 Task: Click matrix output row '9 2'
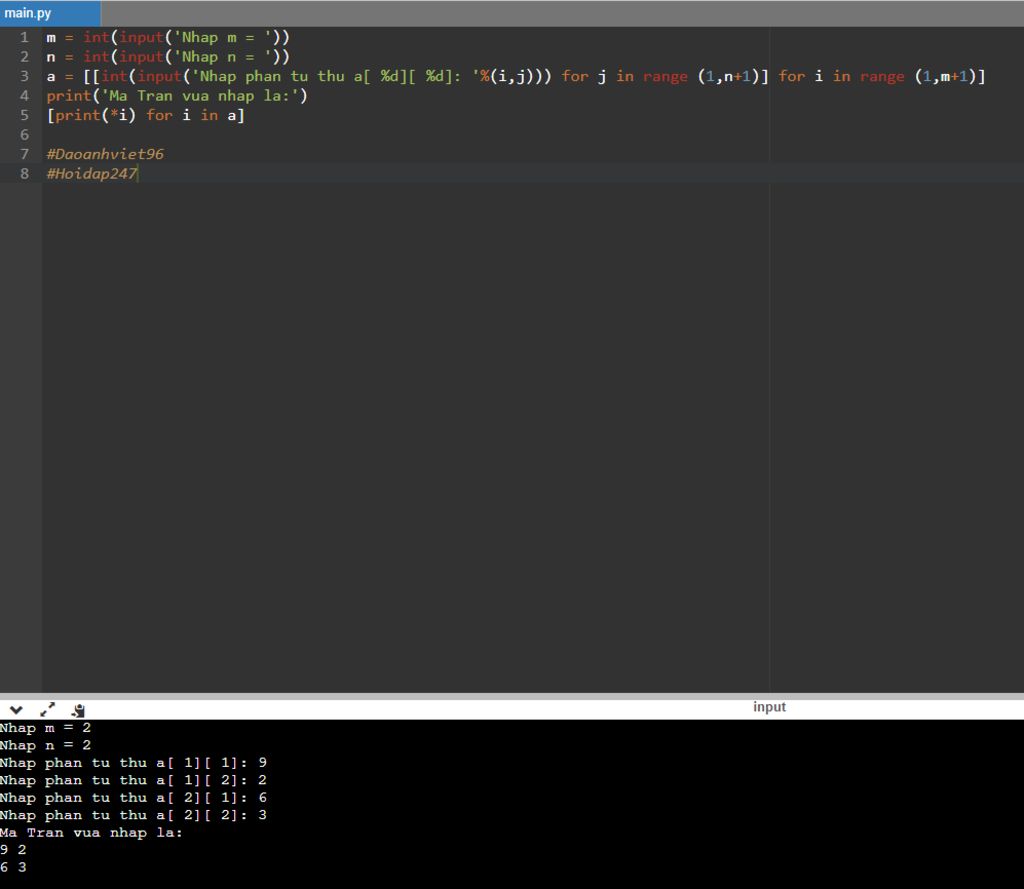(x=13, y=850)
